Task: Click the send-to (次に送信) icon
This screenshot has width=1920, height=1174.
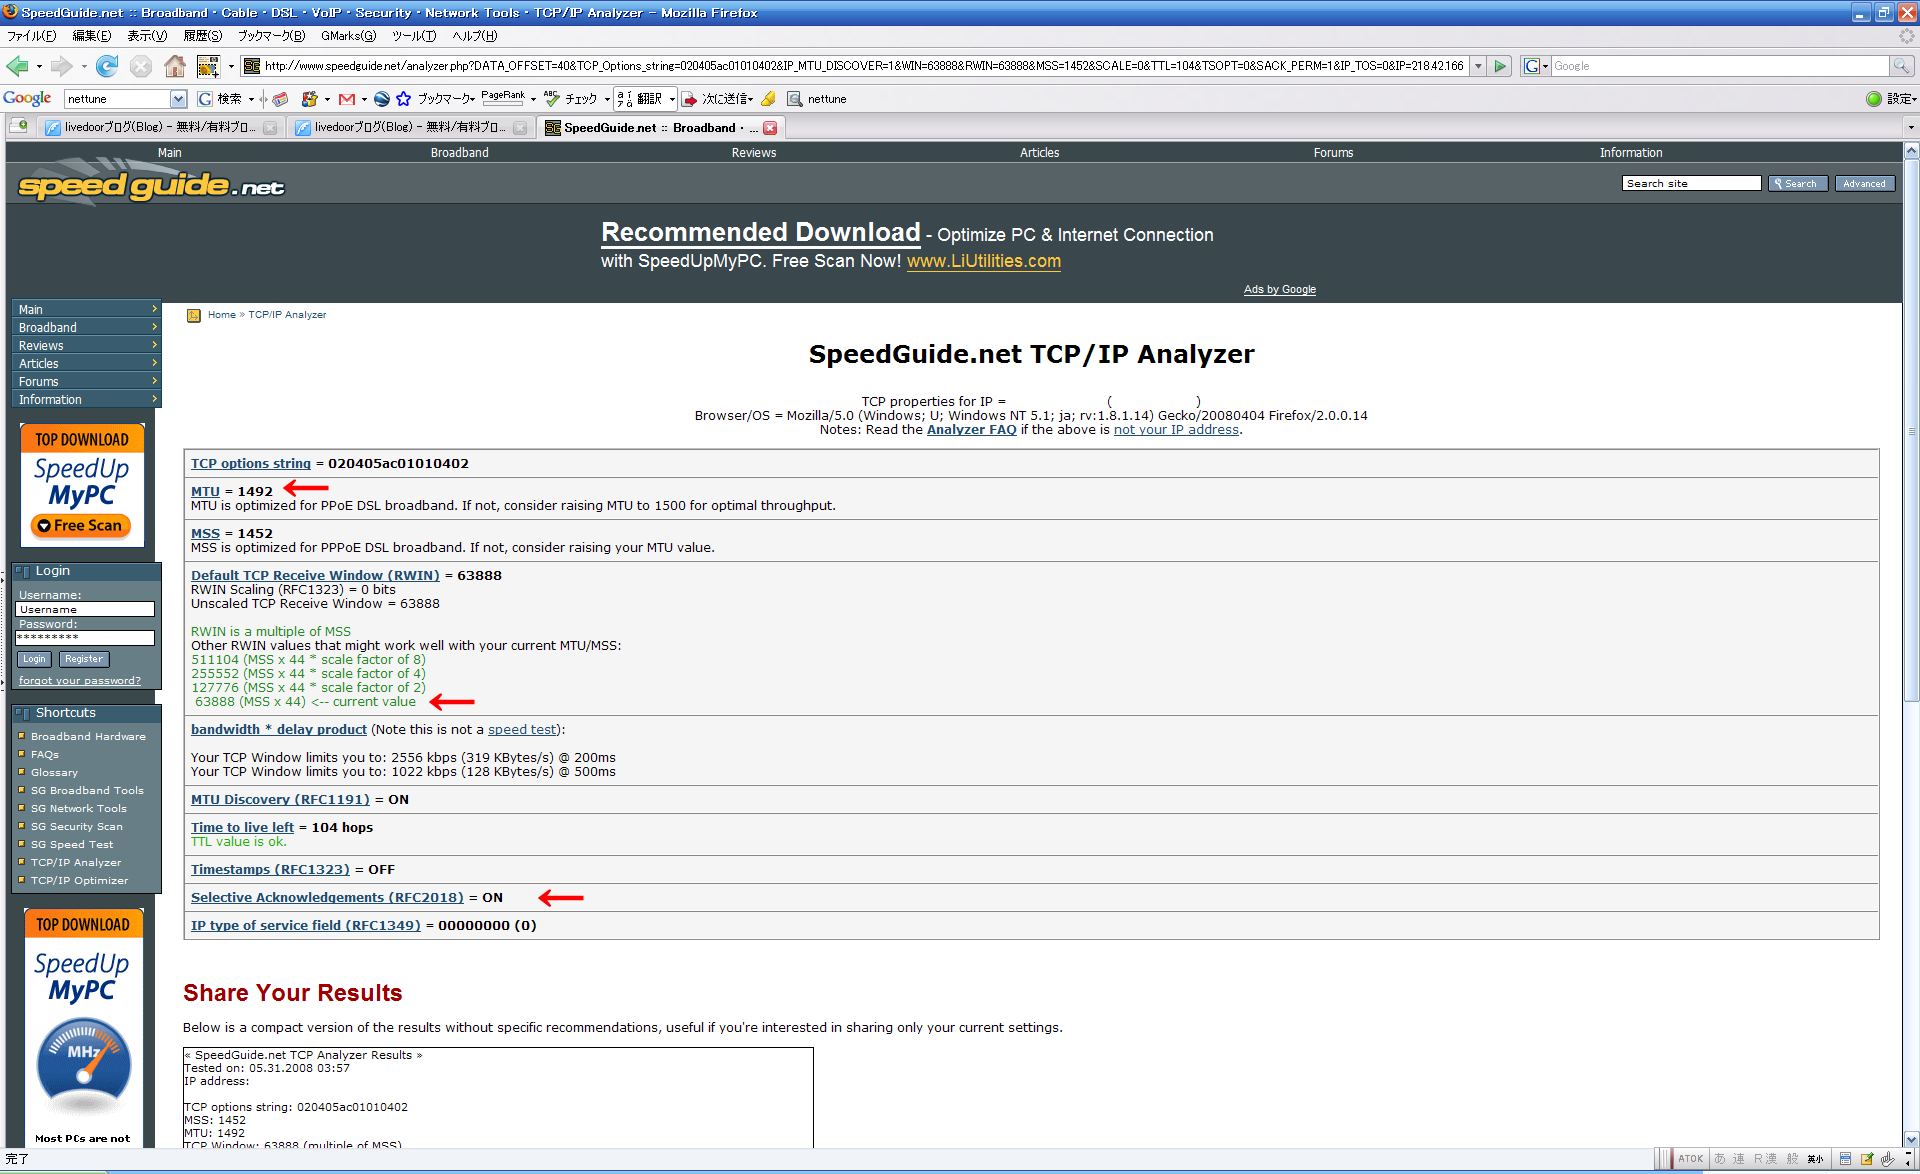Action: click(690, 99)
